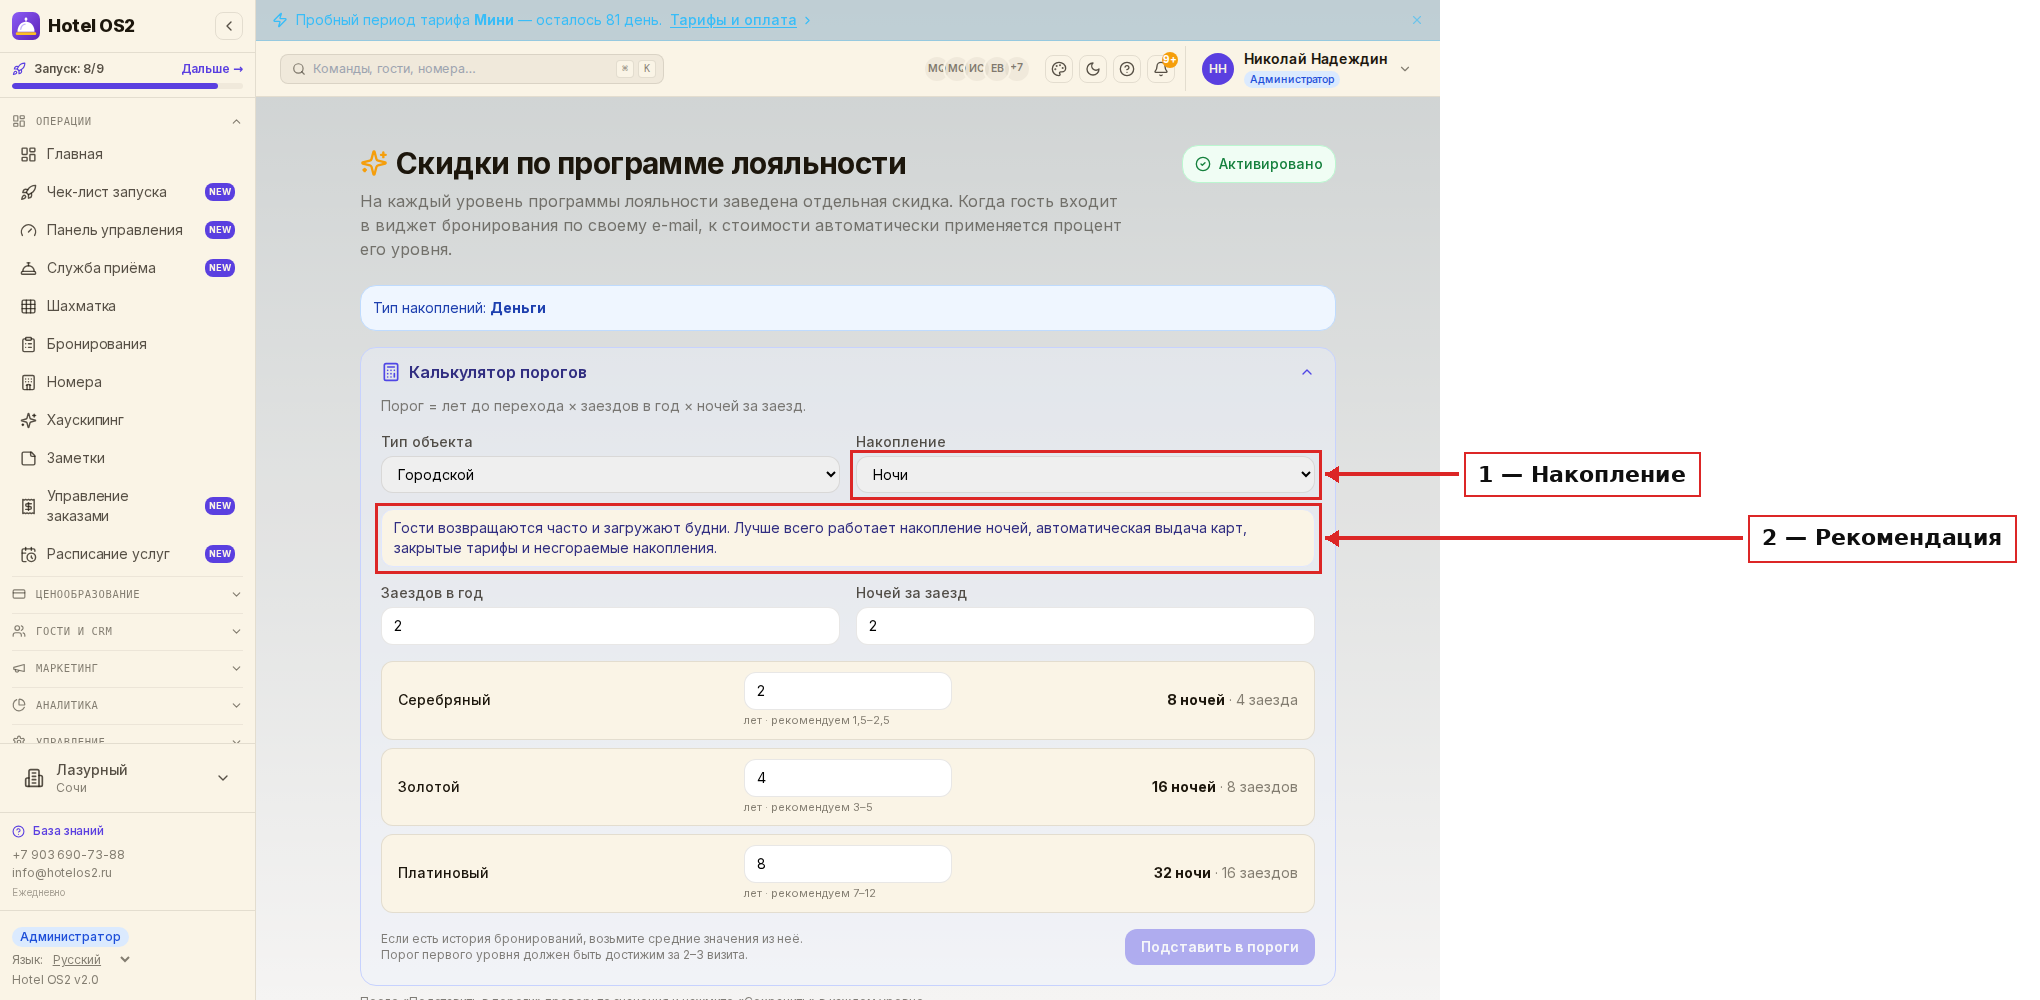Open Служба приёма

click(127, 268)
